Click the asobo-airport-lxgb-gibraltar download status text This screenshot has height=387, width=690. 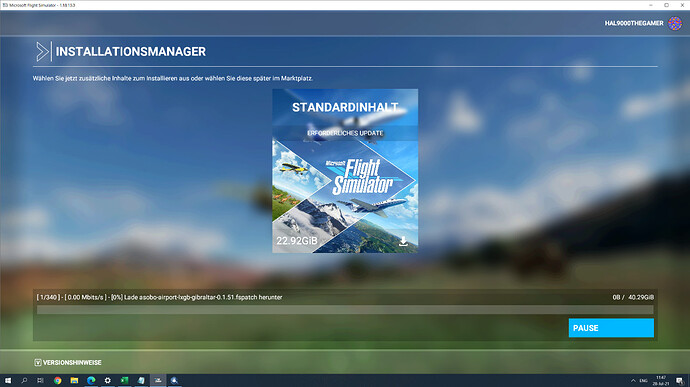[159, 297]
